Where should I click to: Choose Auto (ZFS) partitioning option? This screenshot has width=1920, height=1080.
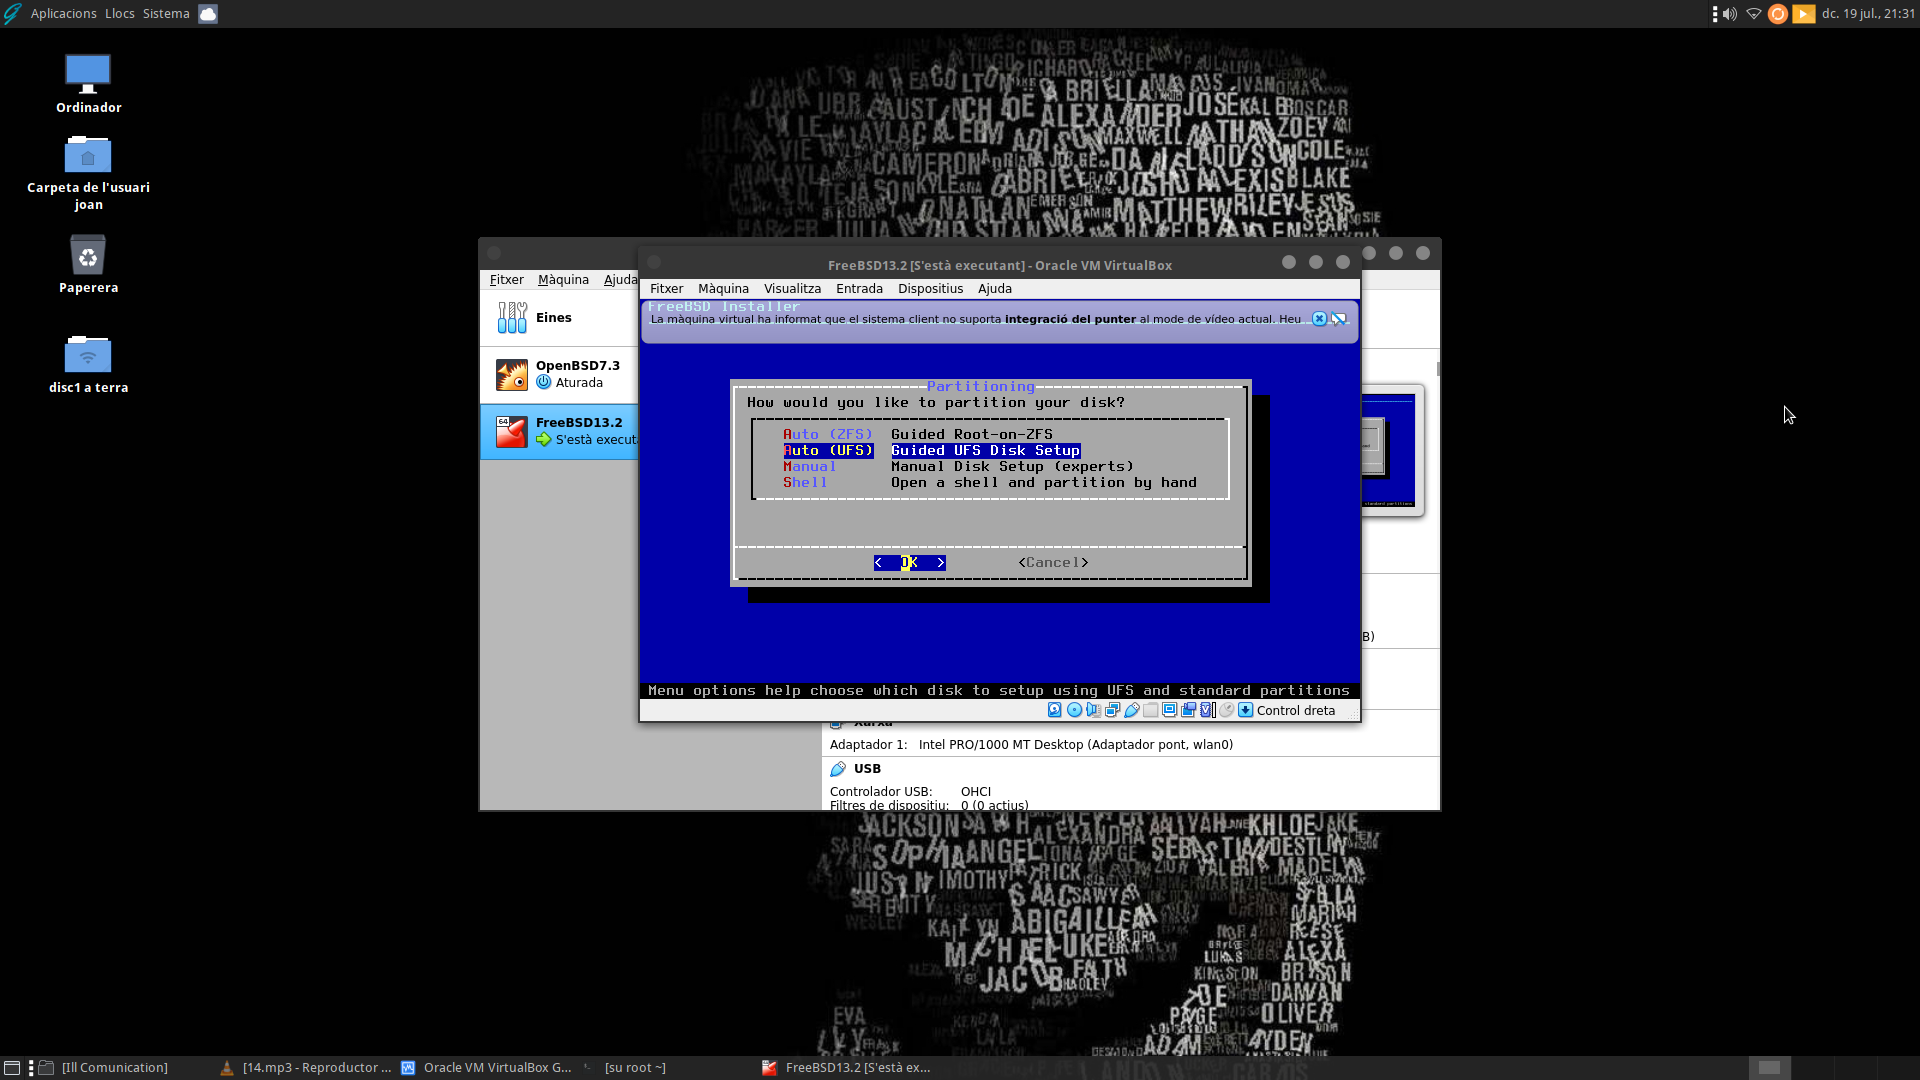click(x=917, y=434)
